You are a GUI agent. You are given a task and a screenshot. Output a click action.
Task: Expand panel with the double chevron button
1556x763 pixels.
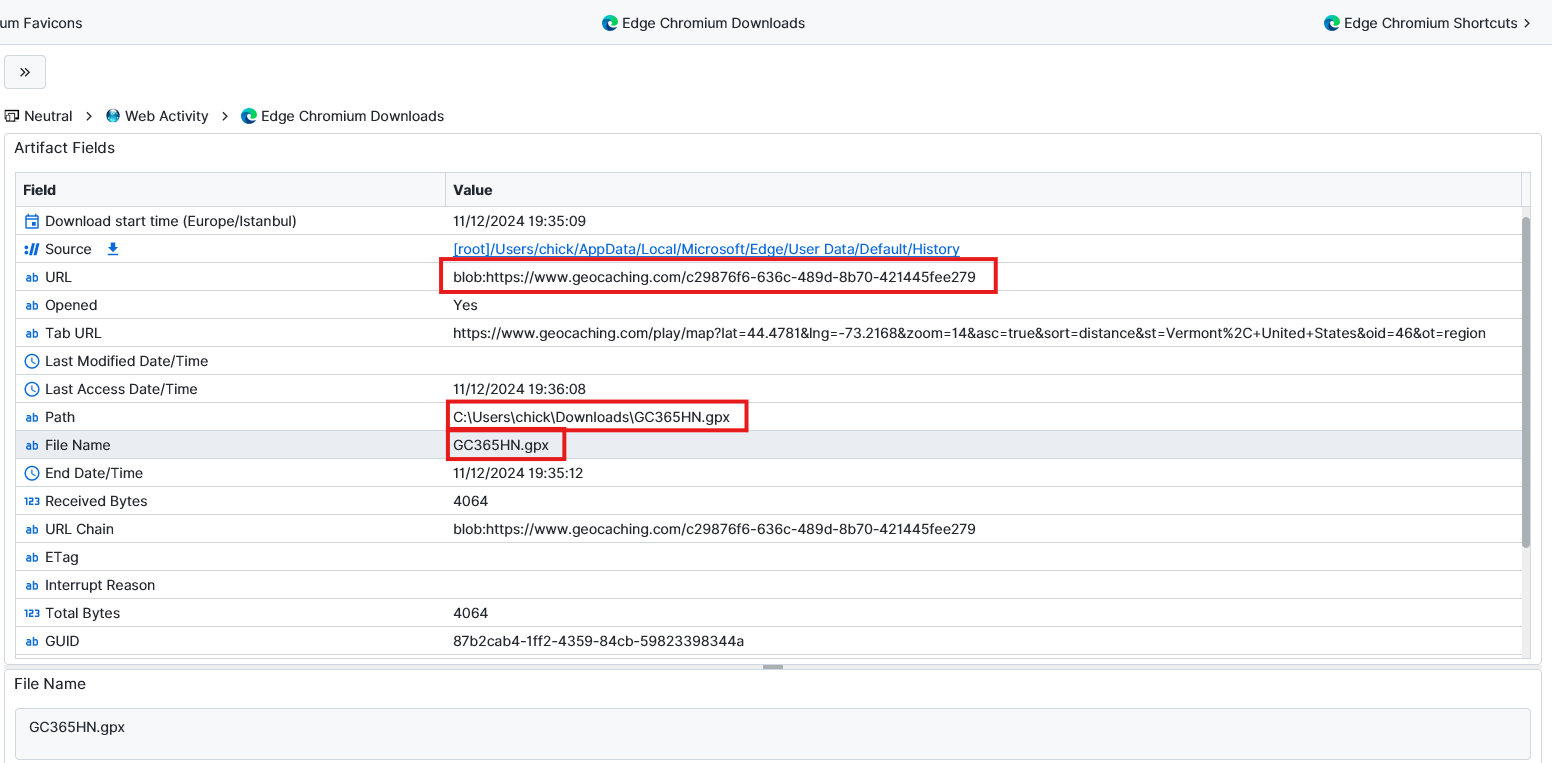click(25, 72)
